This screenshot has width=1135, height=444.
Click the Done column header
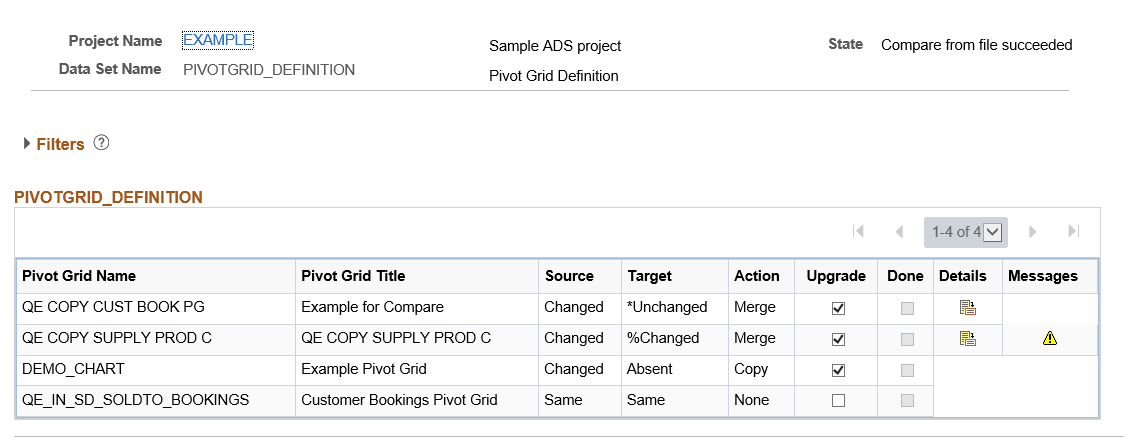click(906, 276)
